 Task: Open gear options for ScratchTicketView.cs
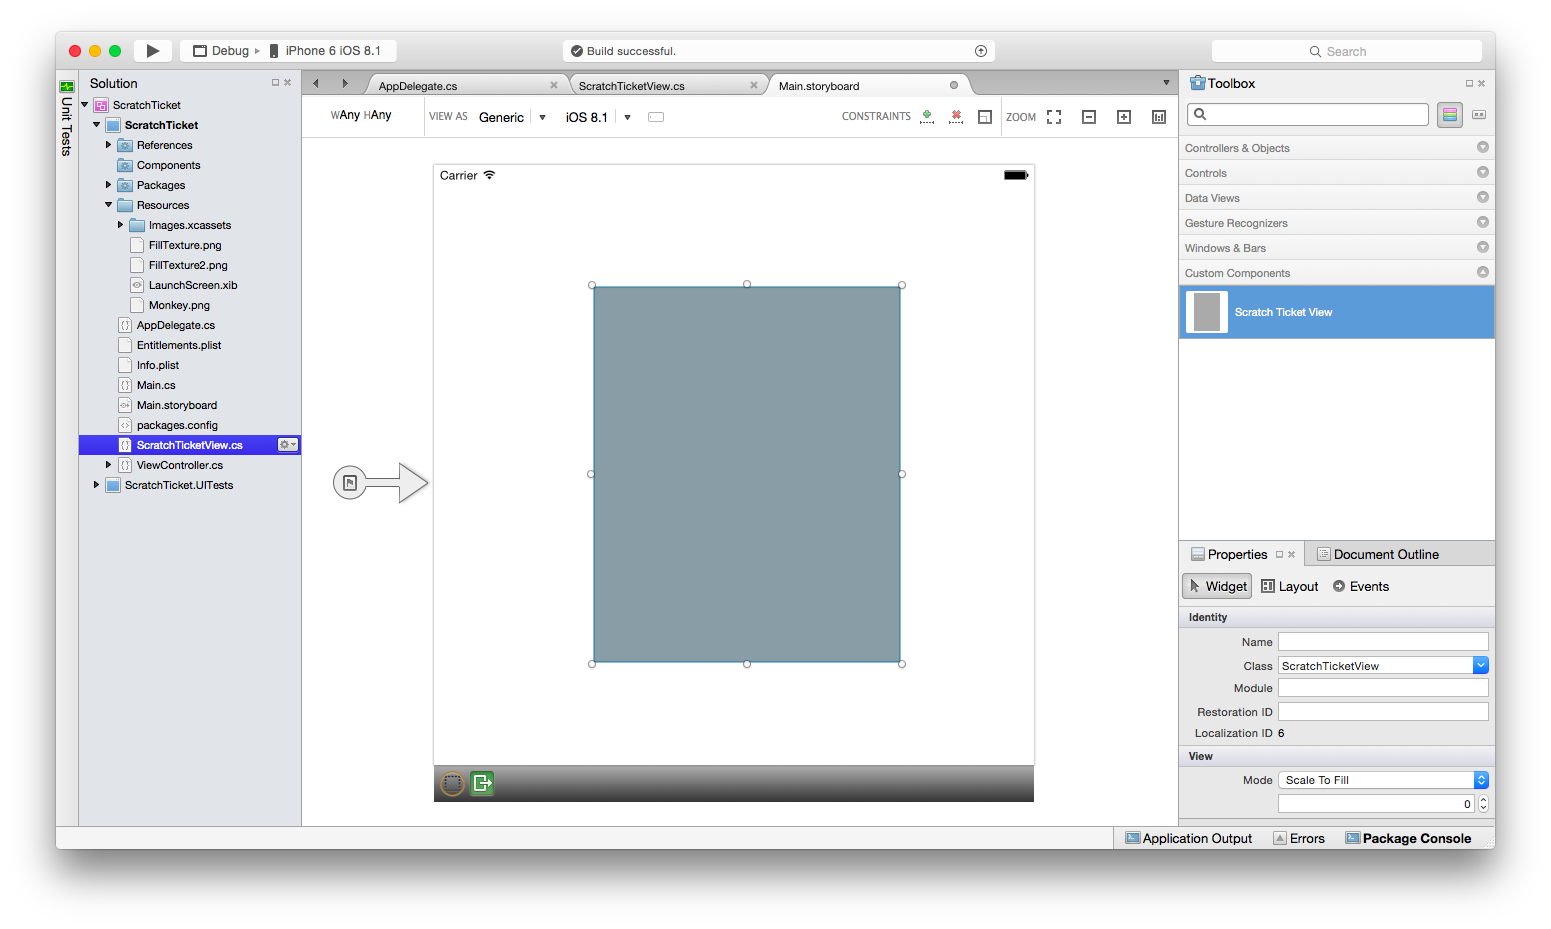[x=288, y=445]
